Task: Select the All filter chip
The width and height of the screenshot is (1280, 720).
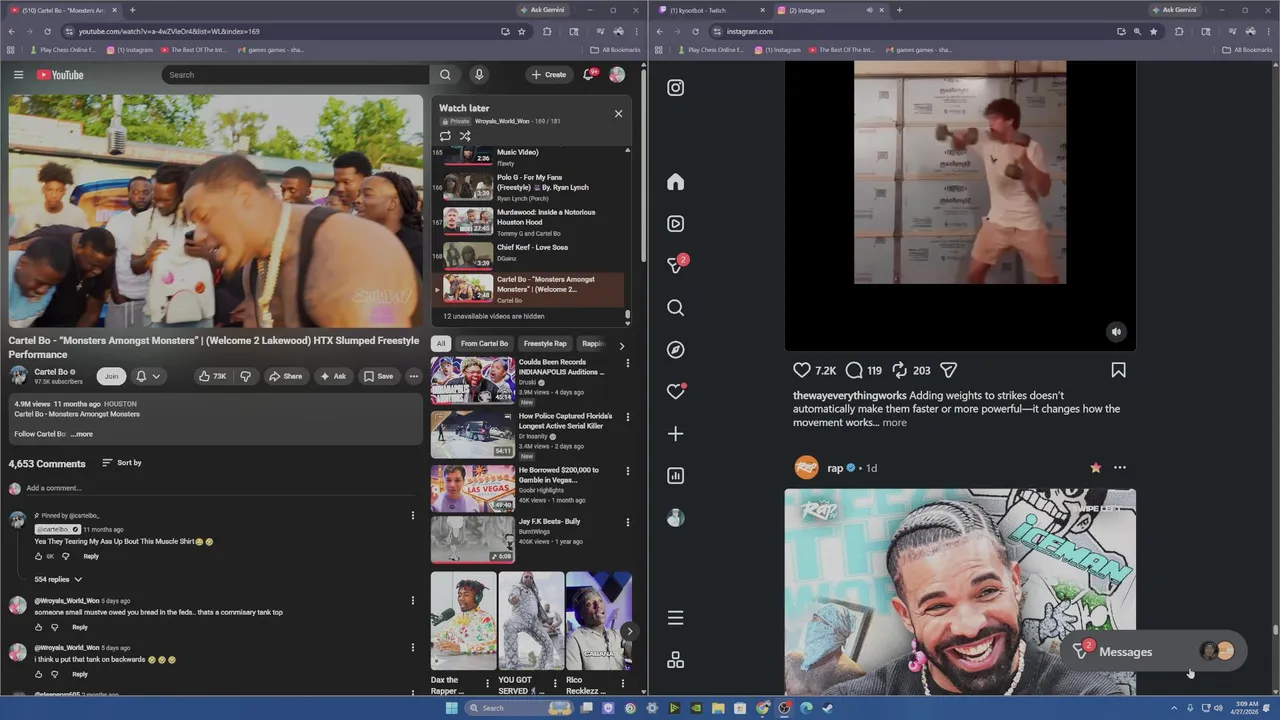Action: [x=440, y=344]
